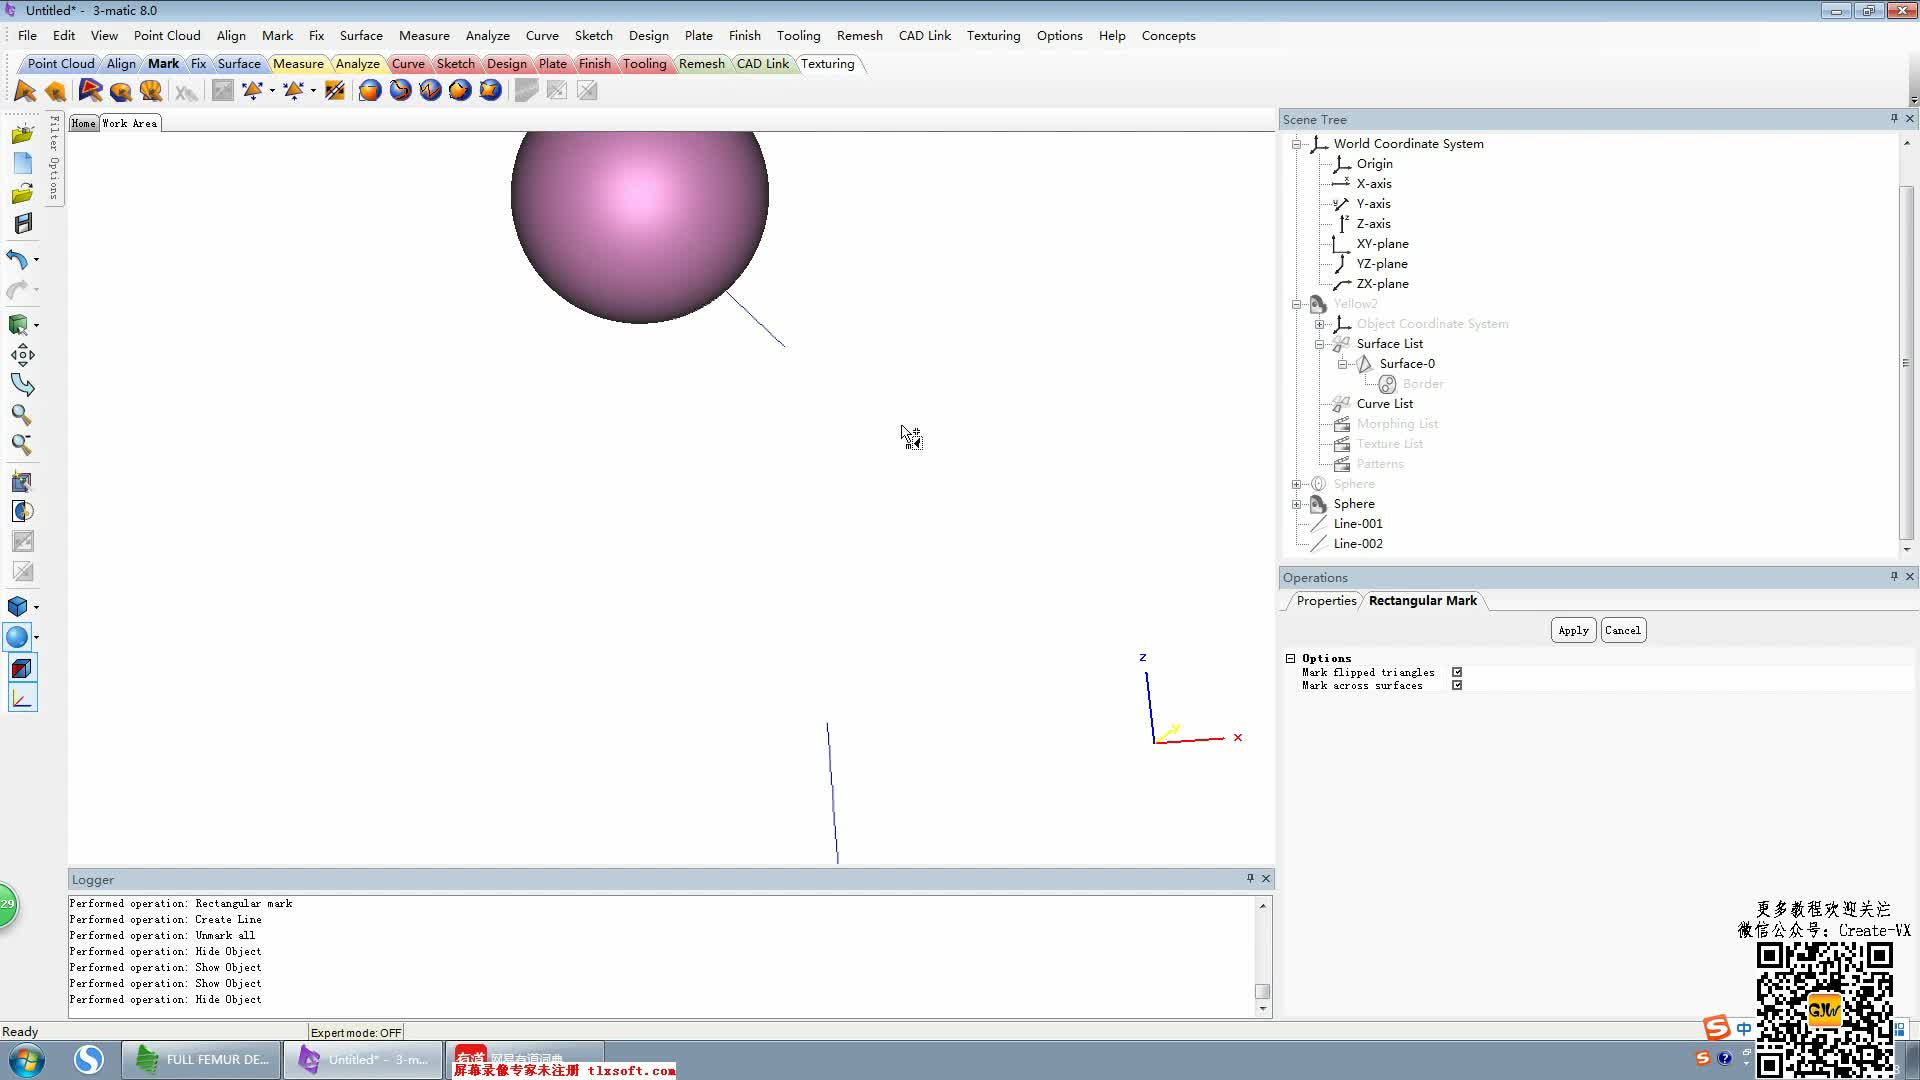This screenshot has height=1080, width=1920.
Task: Click the Save project floppy icon
Action: pyautogui.click(x=22, y=224)
